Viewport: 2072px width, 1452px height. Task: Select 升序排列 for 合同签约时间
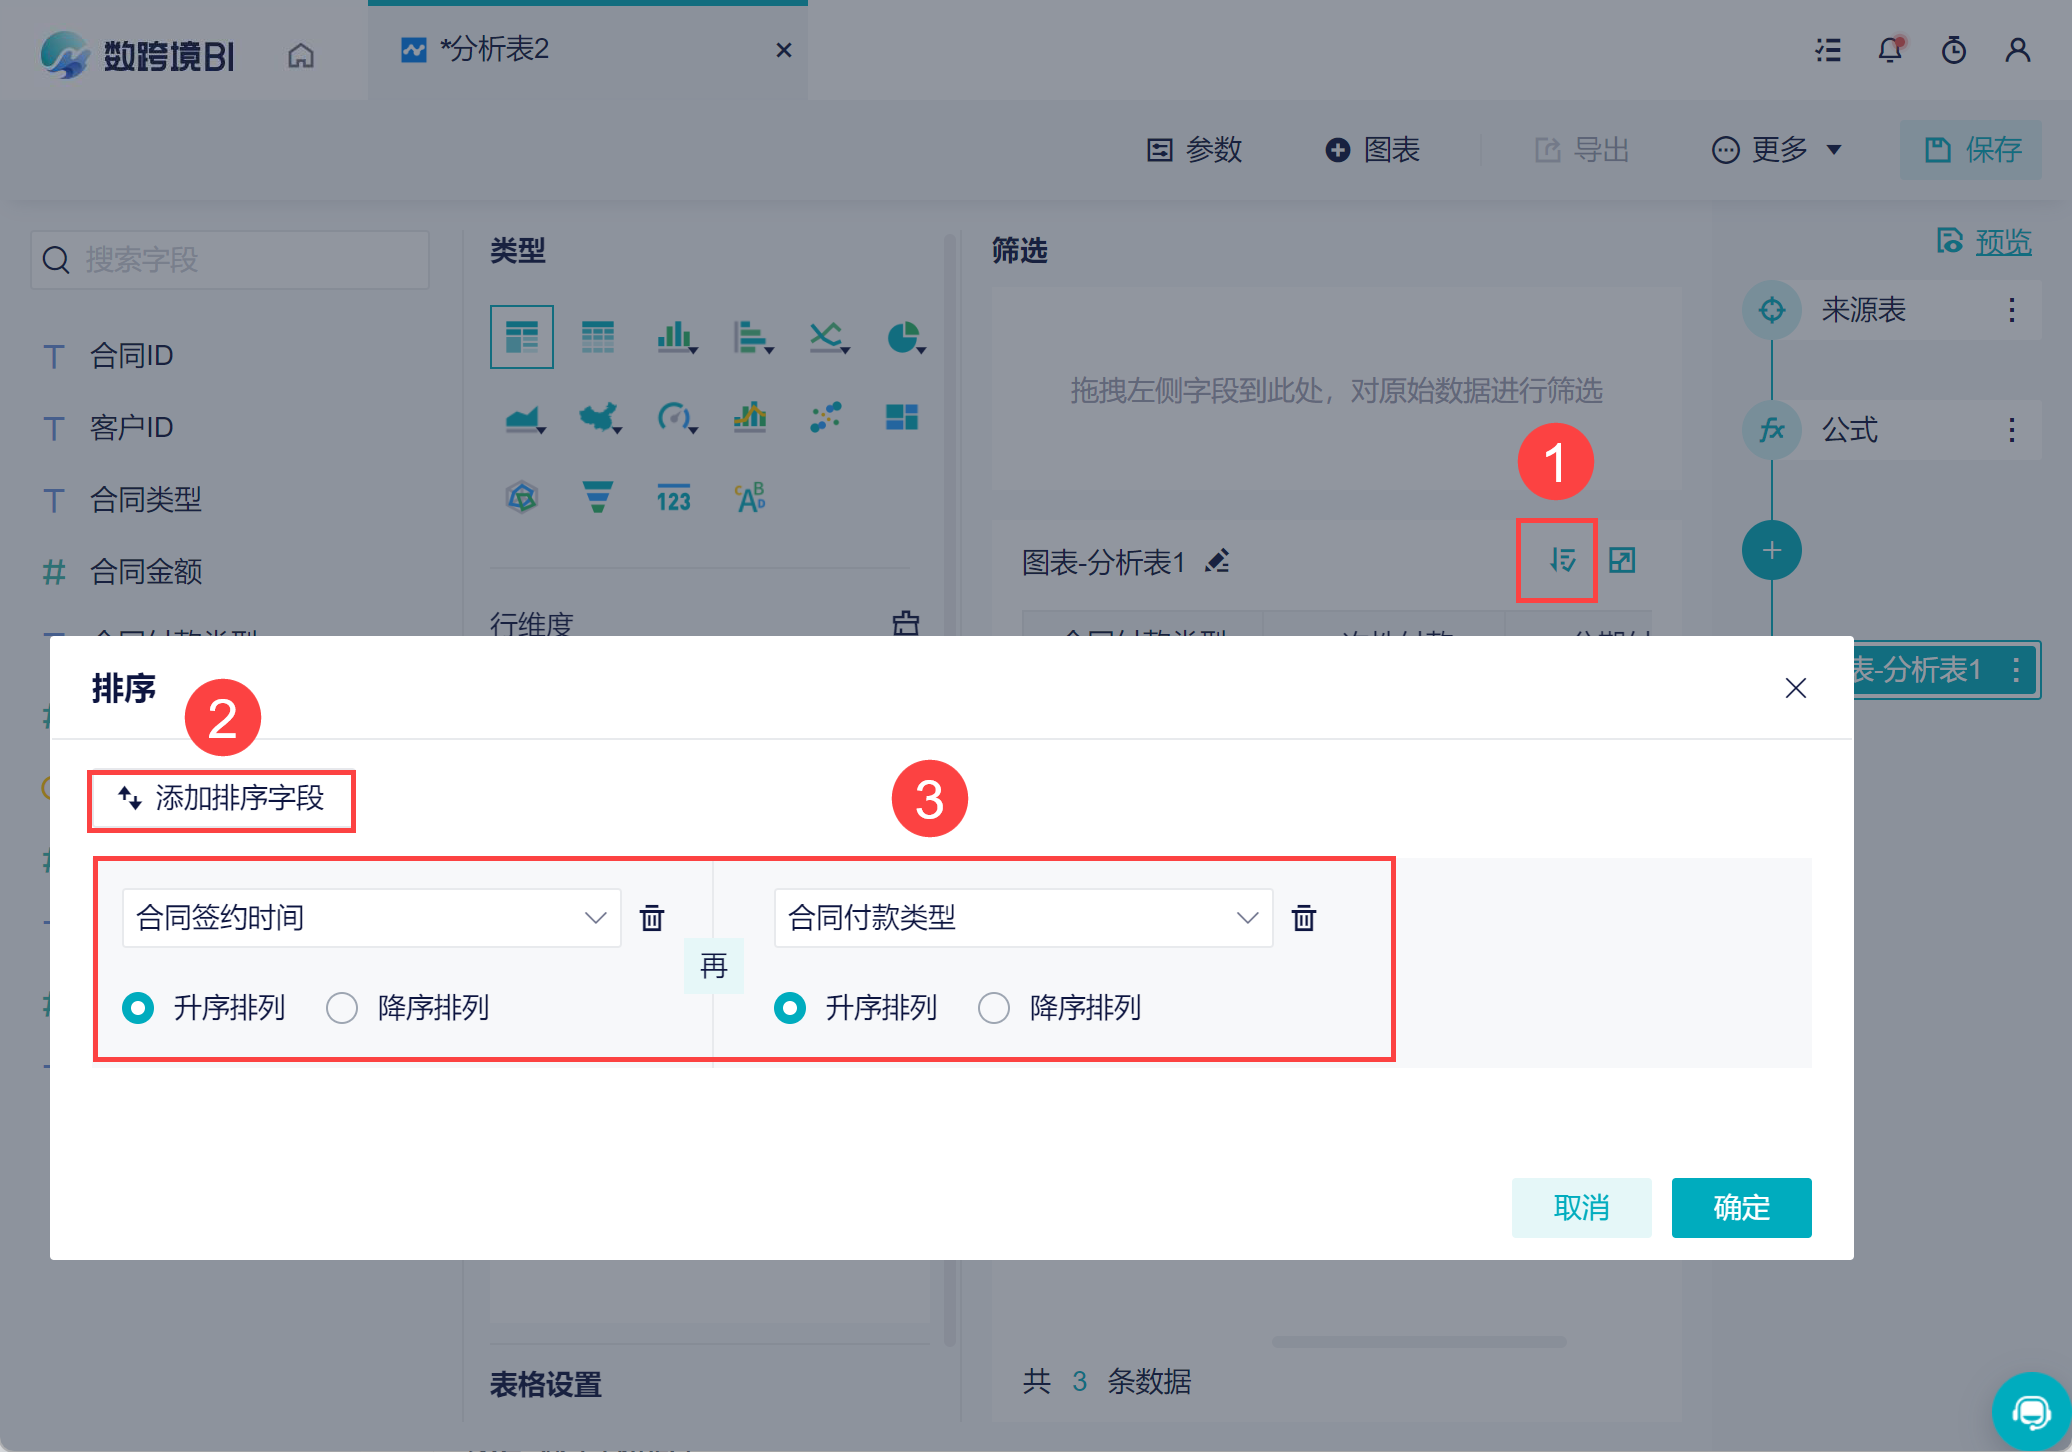[139, 1008]
